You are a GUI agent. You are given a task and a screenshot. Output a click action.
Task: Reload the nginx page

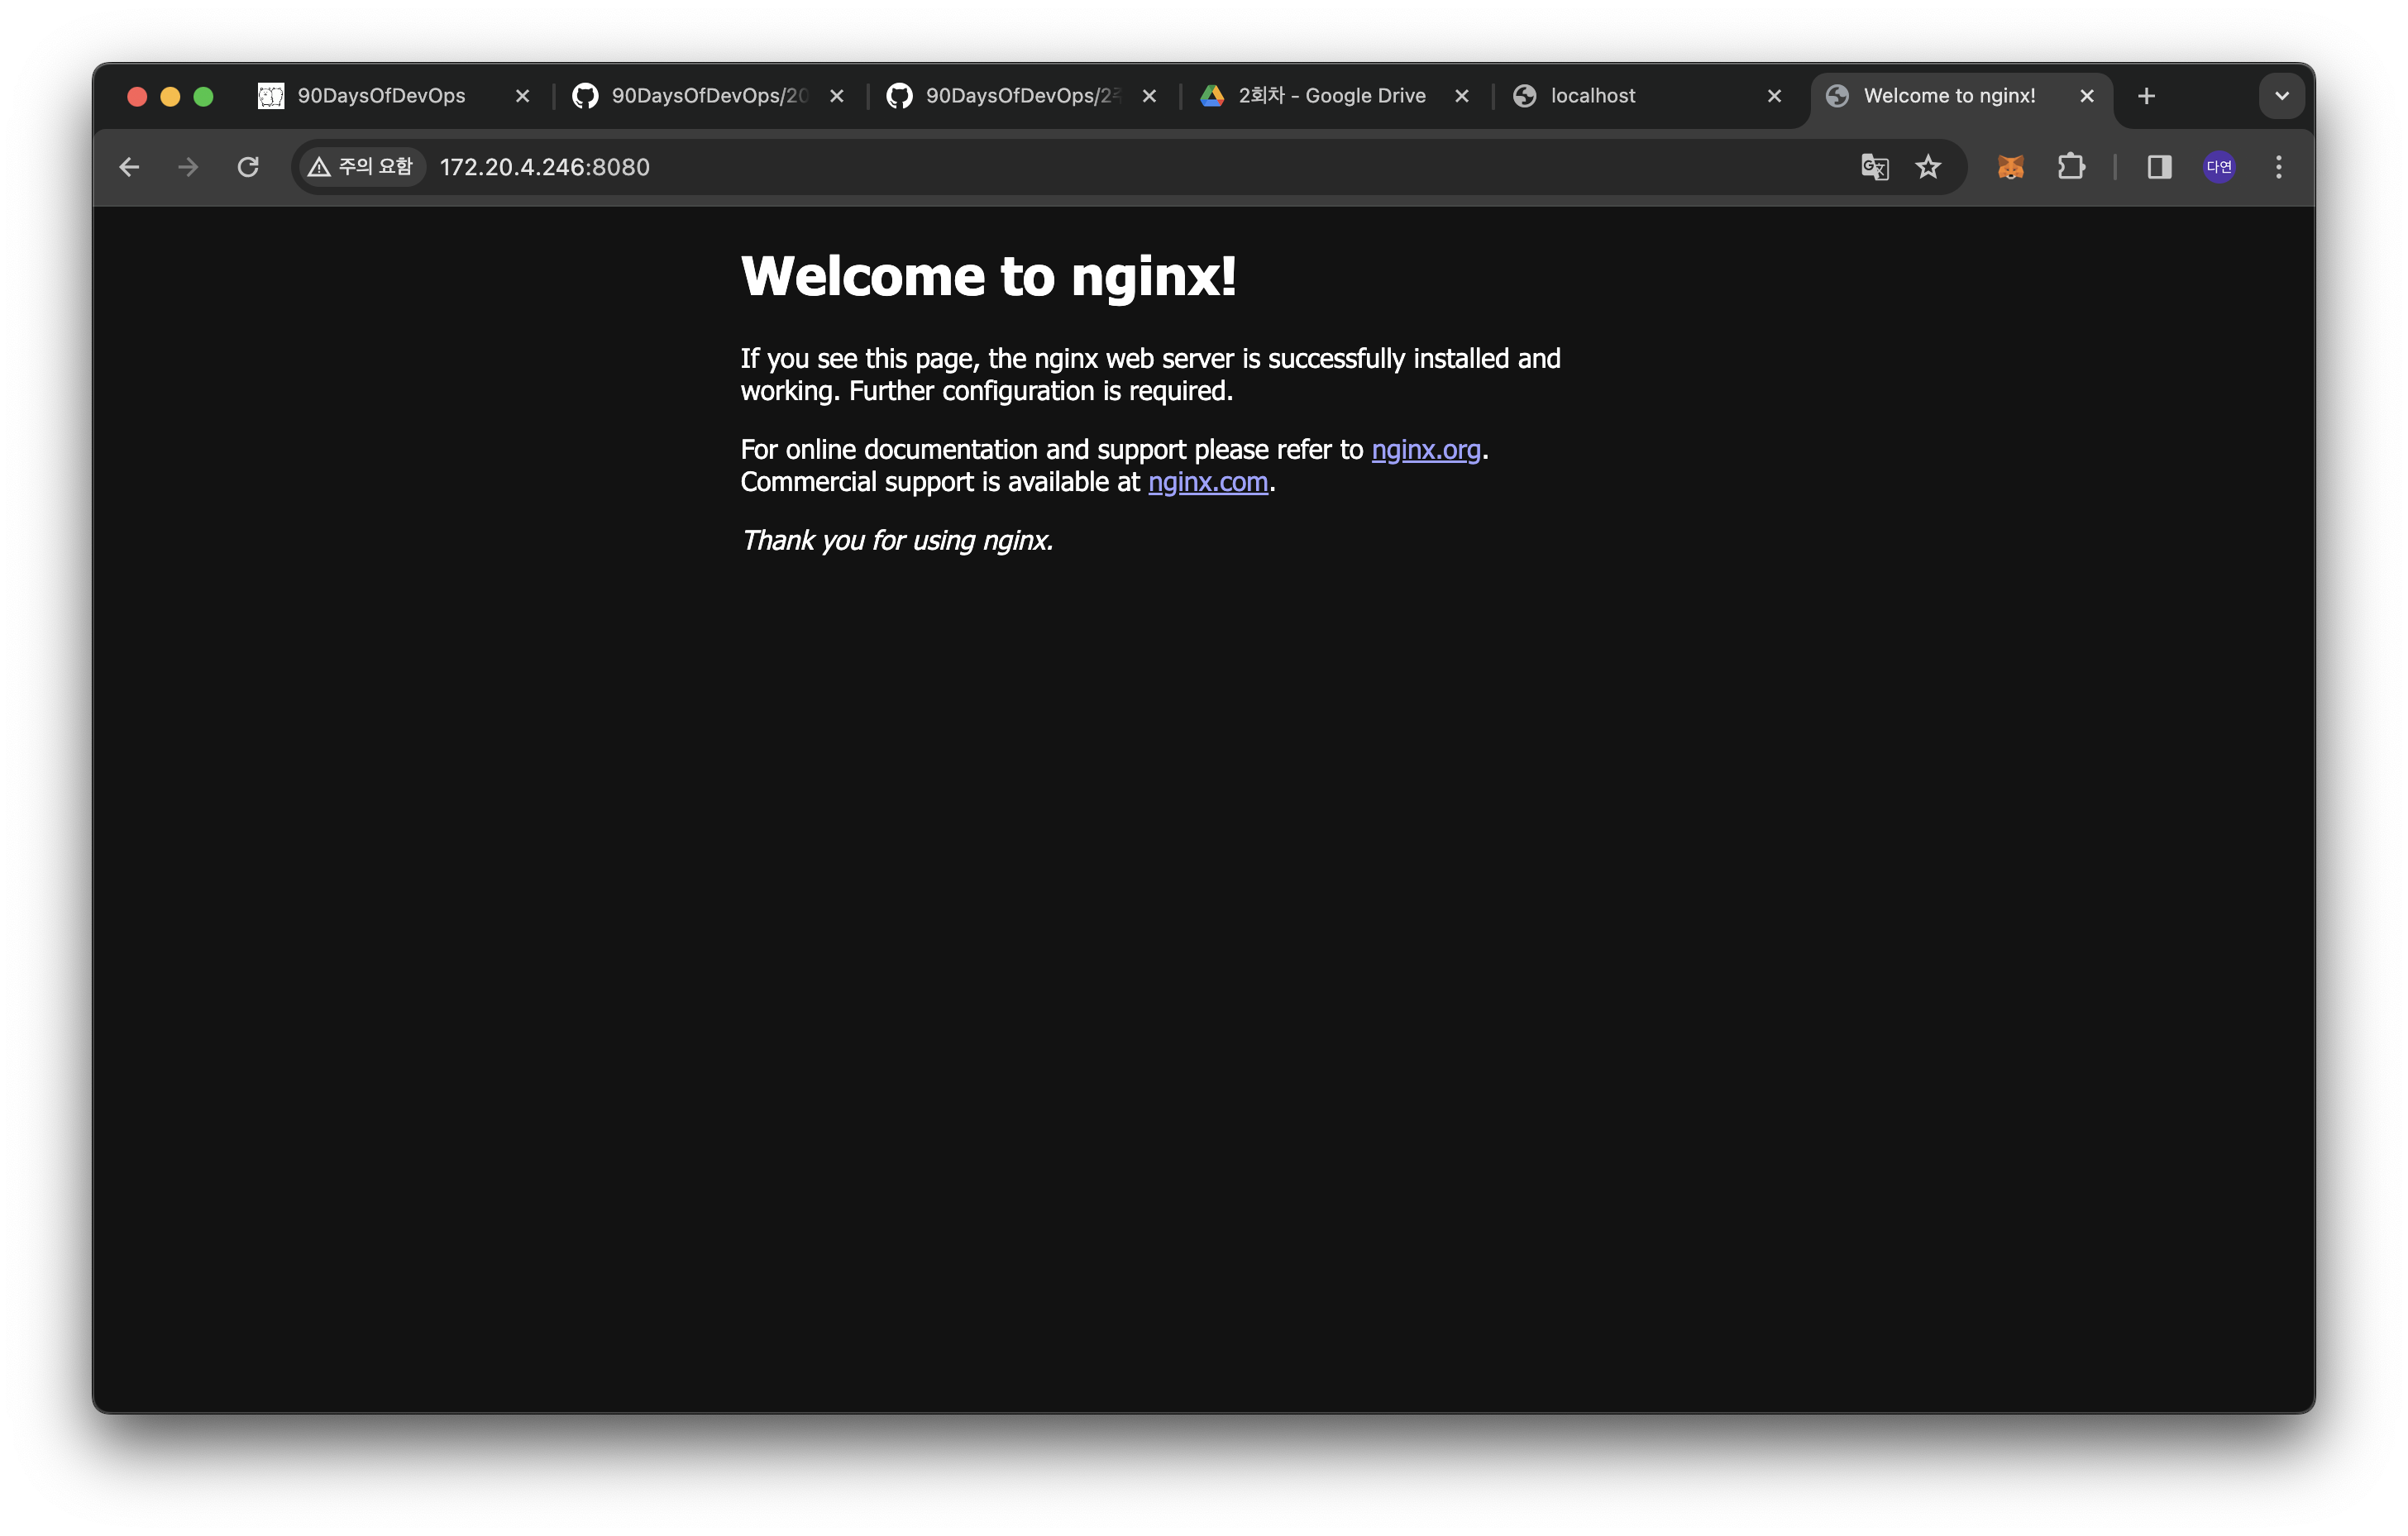pos(248,167)
